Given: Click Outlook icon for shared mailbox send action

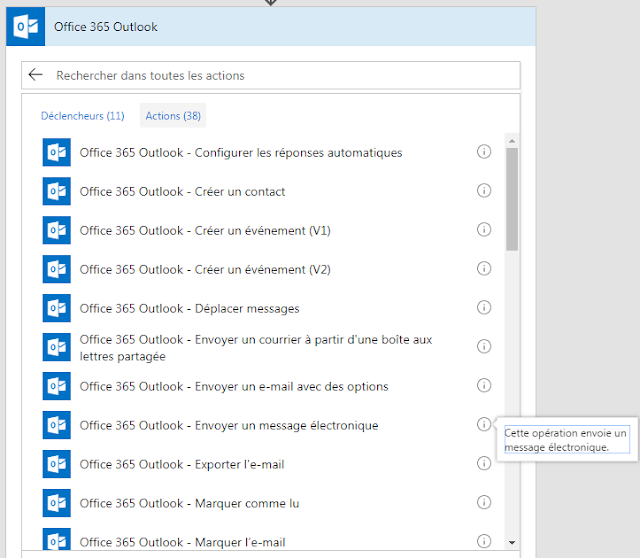Looking at the screenshot, I should pyautogui.click(x=57, y=347).
